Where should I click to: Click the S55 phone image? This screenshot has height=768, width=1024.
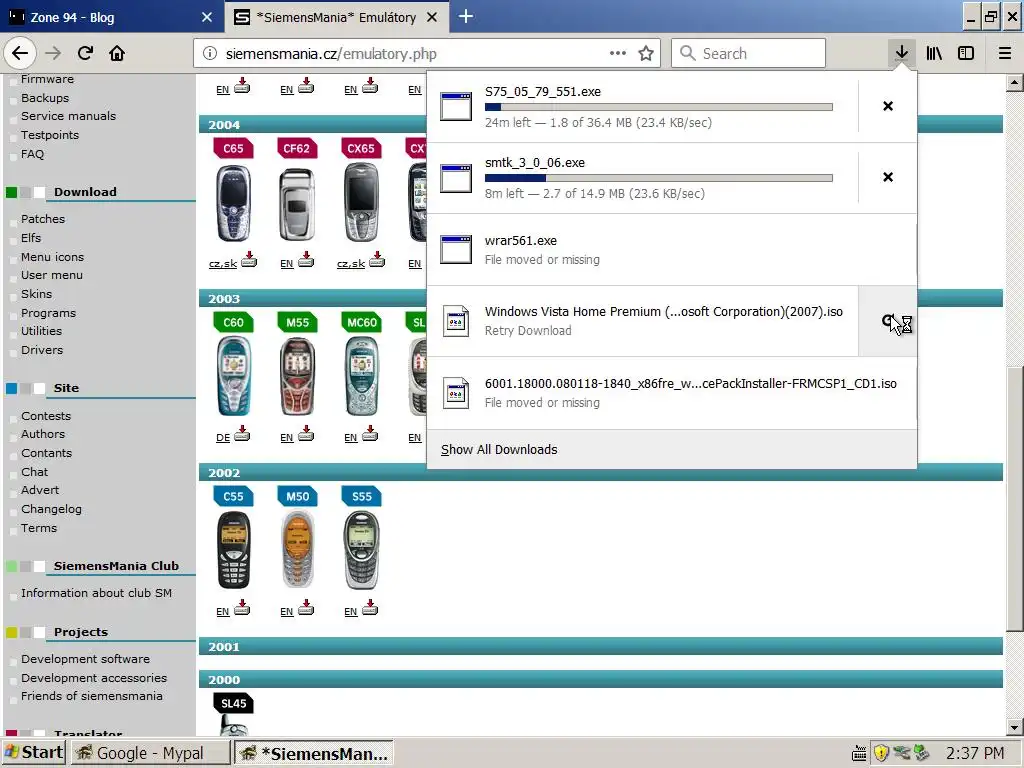tap(361, 550)
